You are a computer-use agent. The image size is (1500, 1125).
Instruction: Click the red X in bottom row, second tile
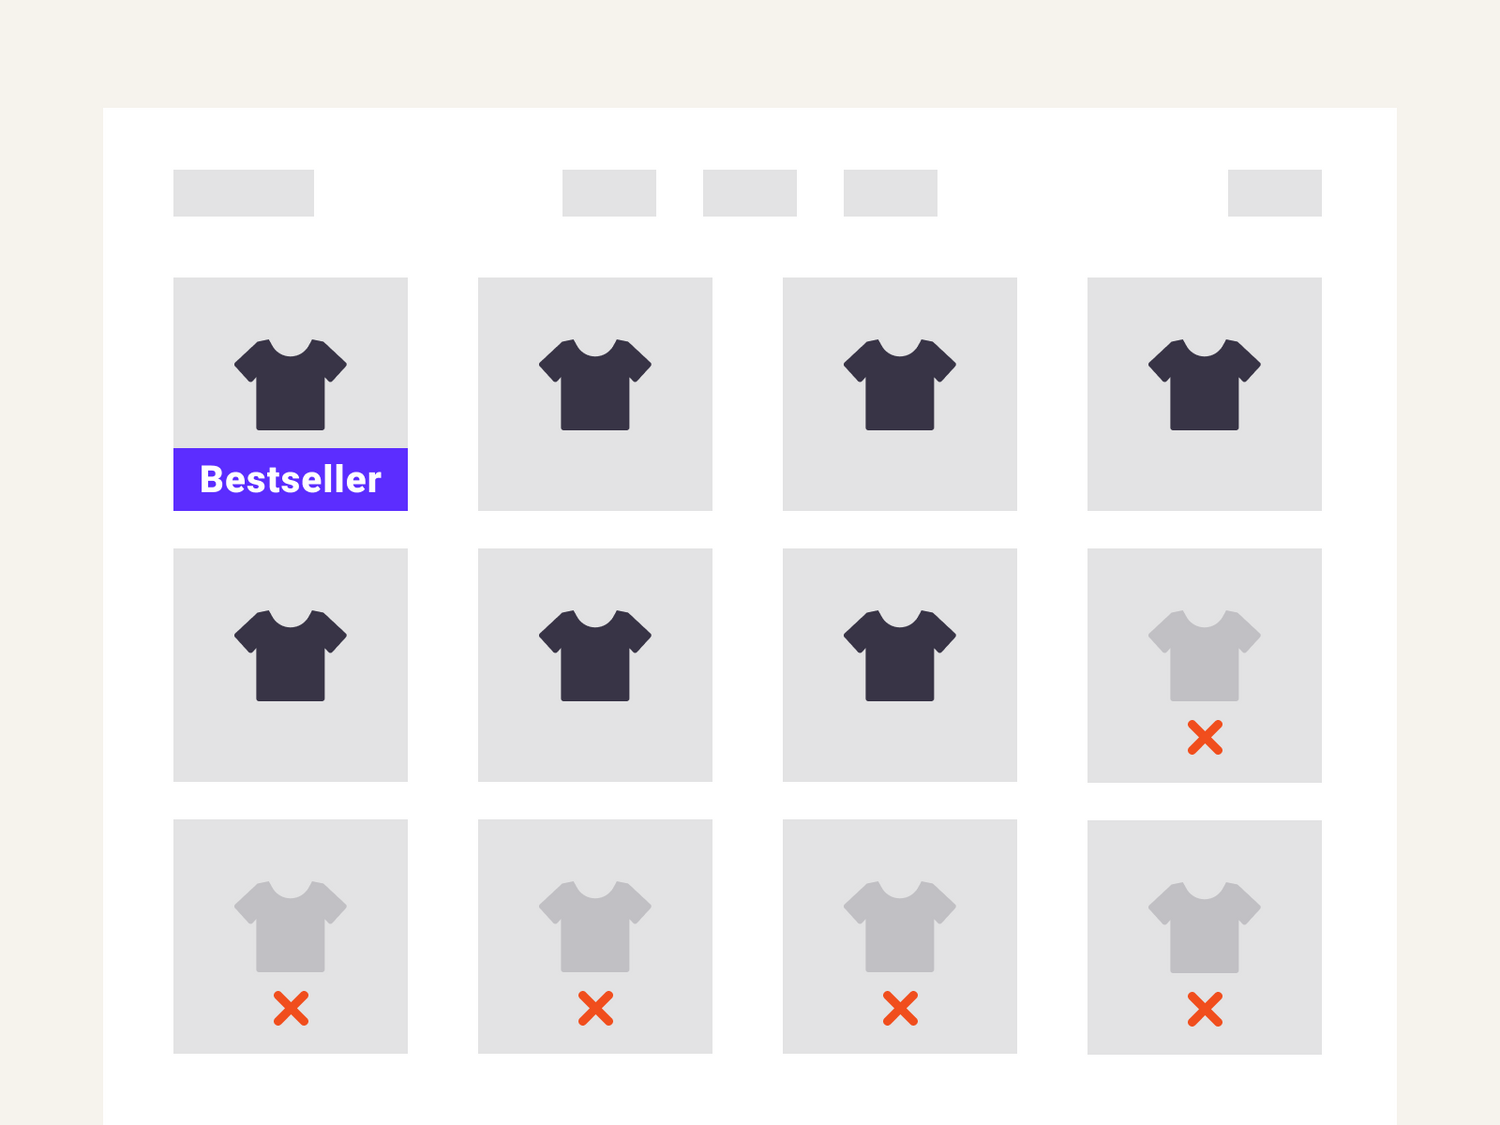[596, 1009]
